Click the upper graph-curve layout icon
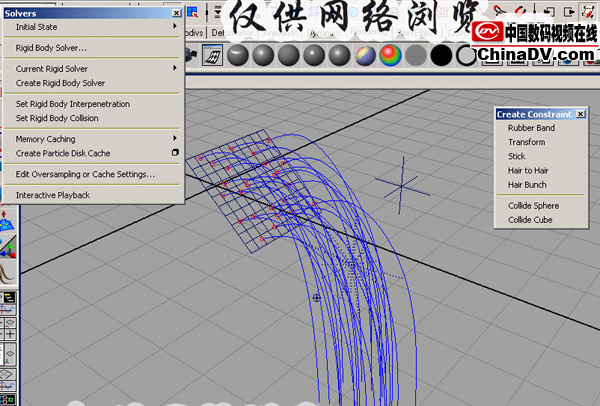Viewport: 600px width, 406px height. [8, 309]
